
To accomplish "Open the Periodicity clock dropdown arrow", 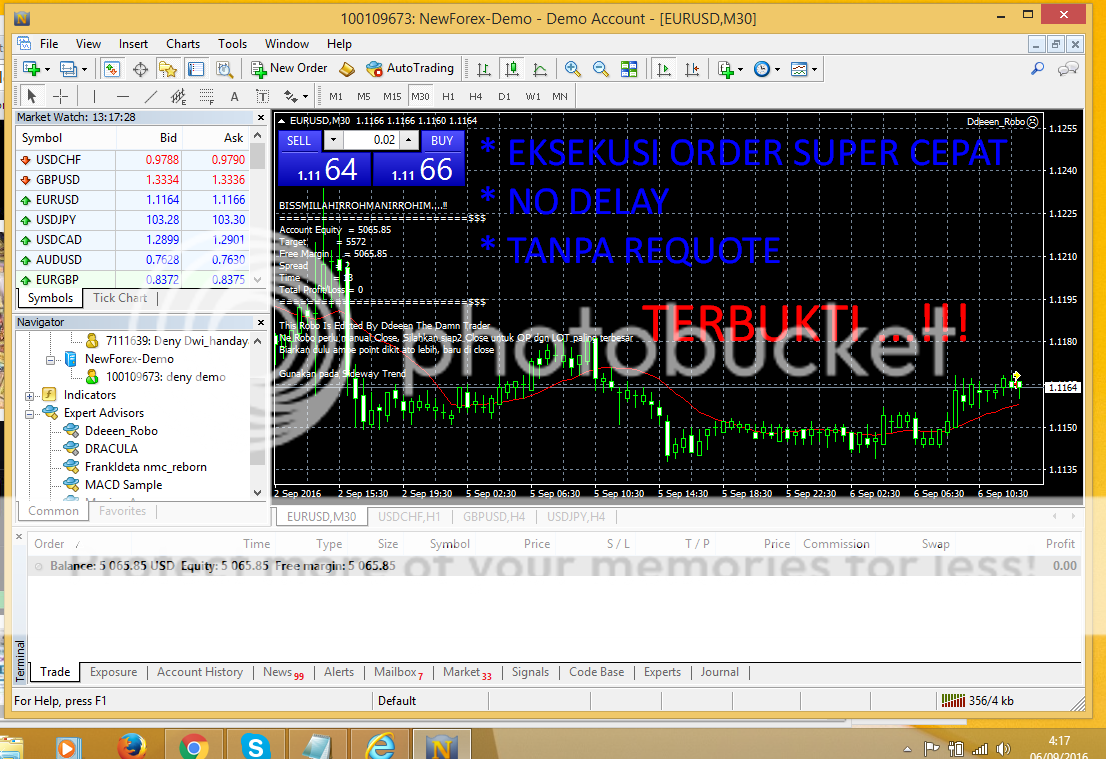I will 777,70.
